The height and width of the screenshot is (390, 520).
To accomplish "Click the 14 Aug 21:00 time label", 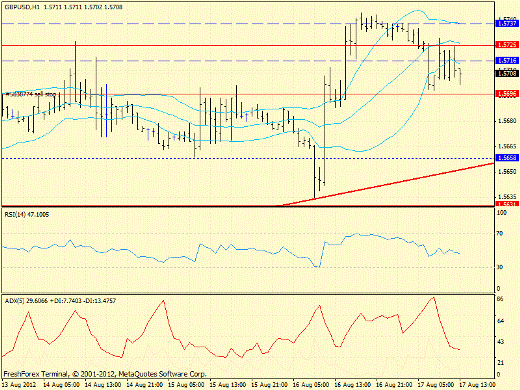I will pos(145,385).
